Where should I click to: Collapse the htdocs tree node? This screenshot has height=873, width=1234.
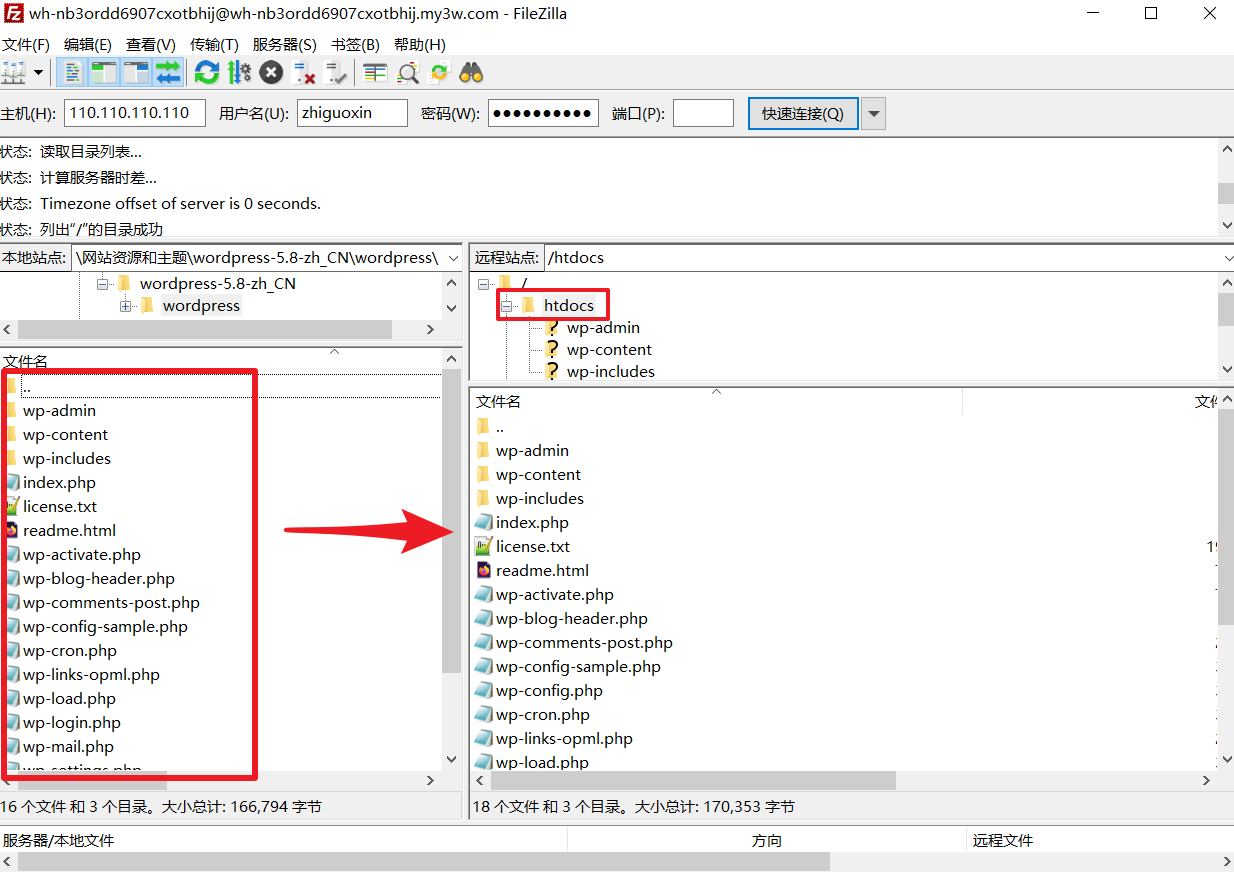pyautogui.click(x=506, y=306)
